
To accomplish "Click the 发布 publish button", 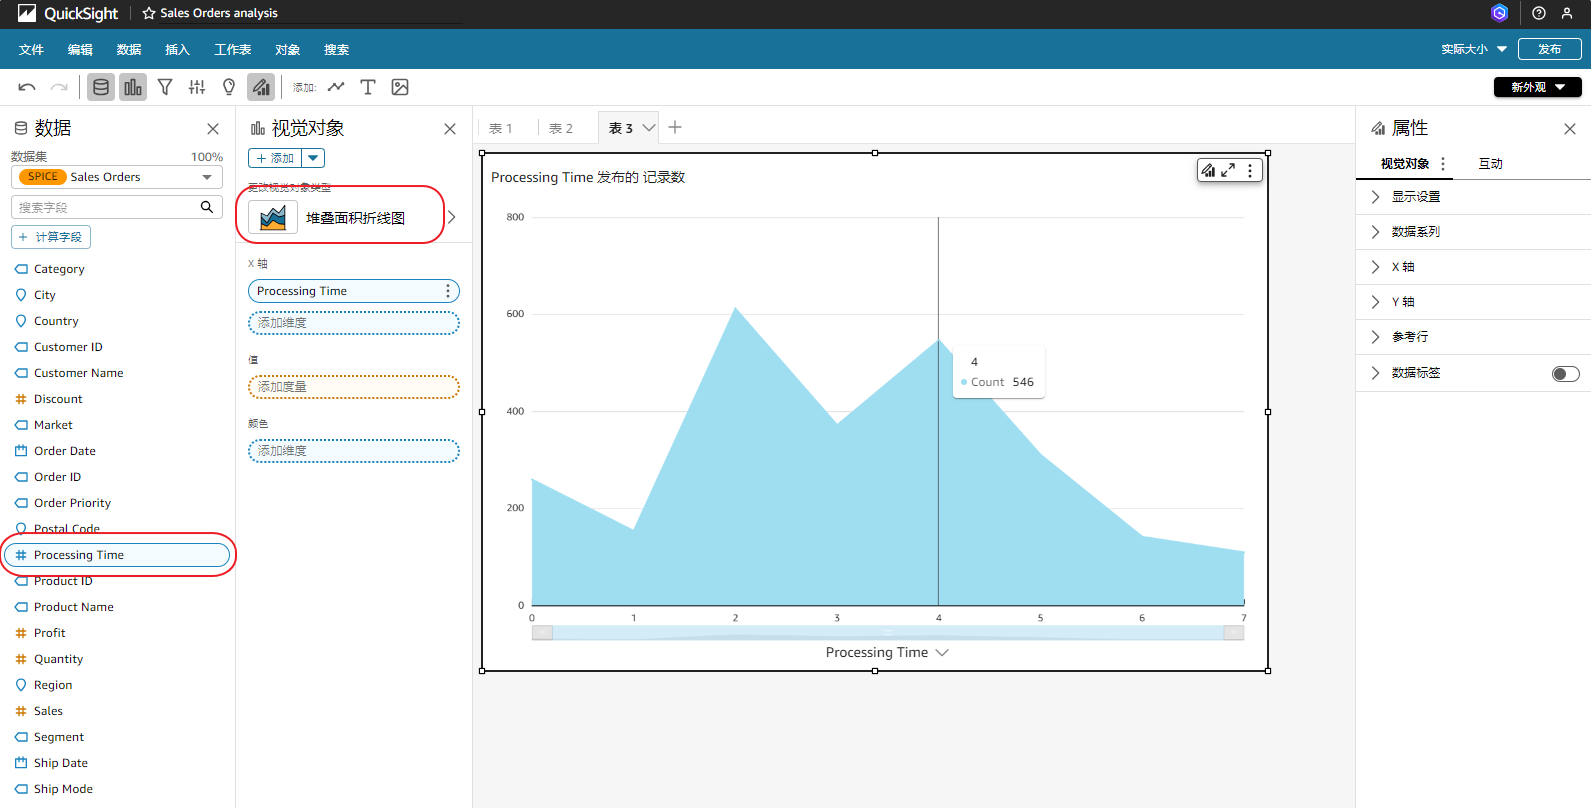I will click(1549, 49).
